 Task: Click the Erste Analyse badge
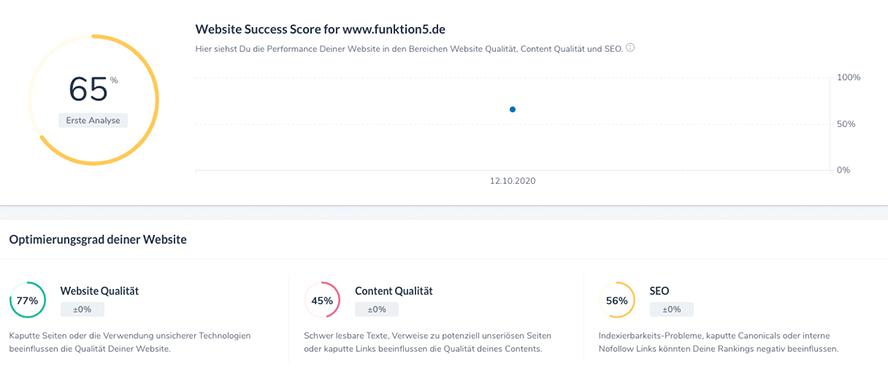click(x=93, y=121)
